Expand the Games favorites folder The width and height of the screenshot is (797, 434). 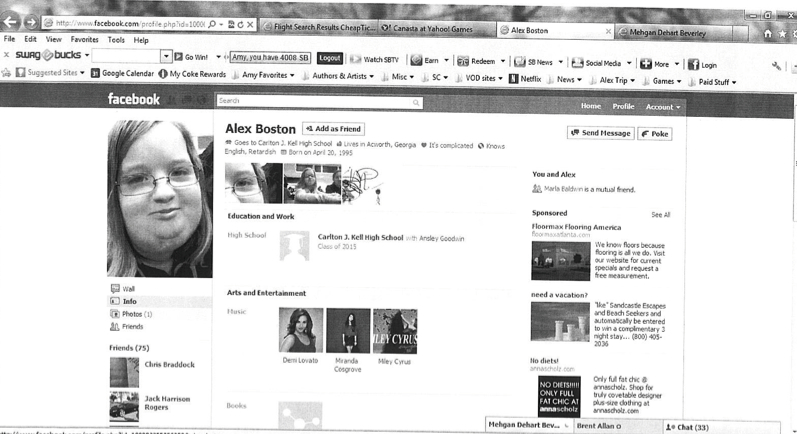(662, 81)
